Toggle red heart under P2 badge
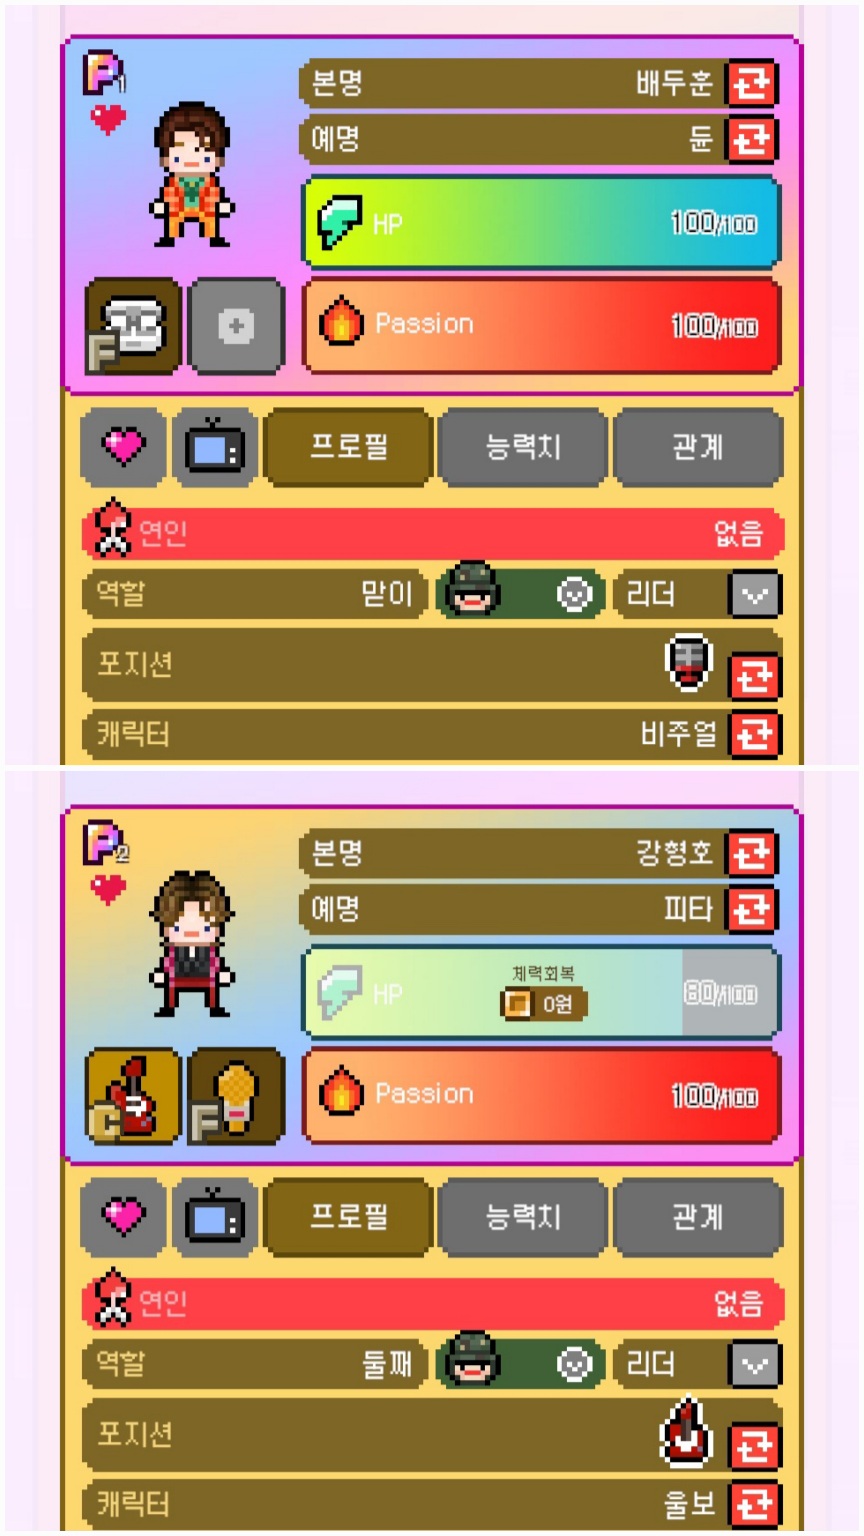The image size is (864, 1536). (108, 888)
